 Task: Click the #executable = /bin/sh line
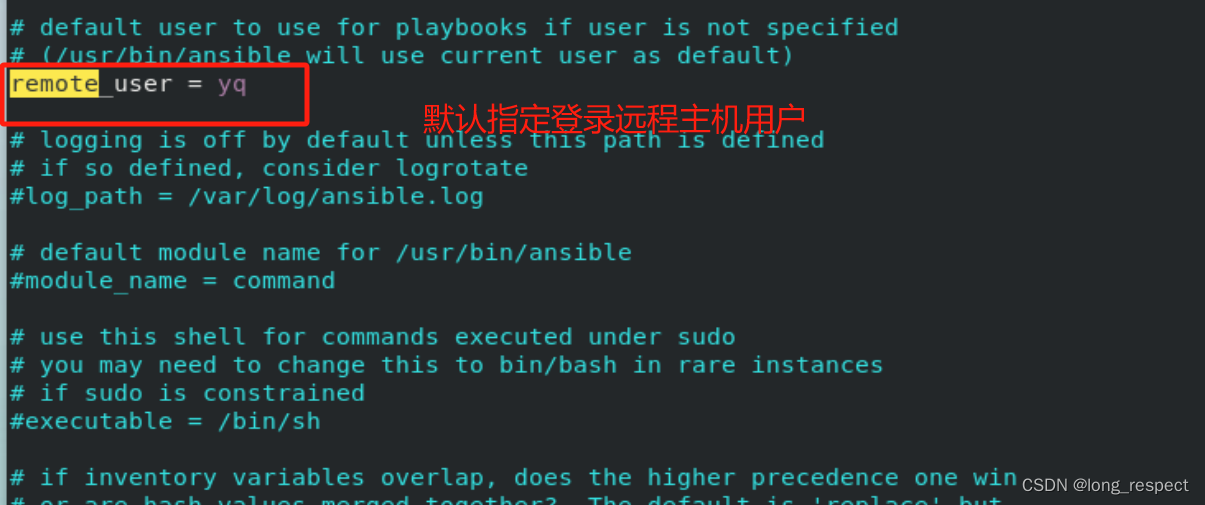pos(165,421)
